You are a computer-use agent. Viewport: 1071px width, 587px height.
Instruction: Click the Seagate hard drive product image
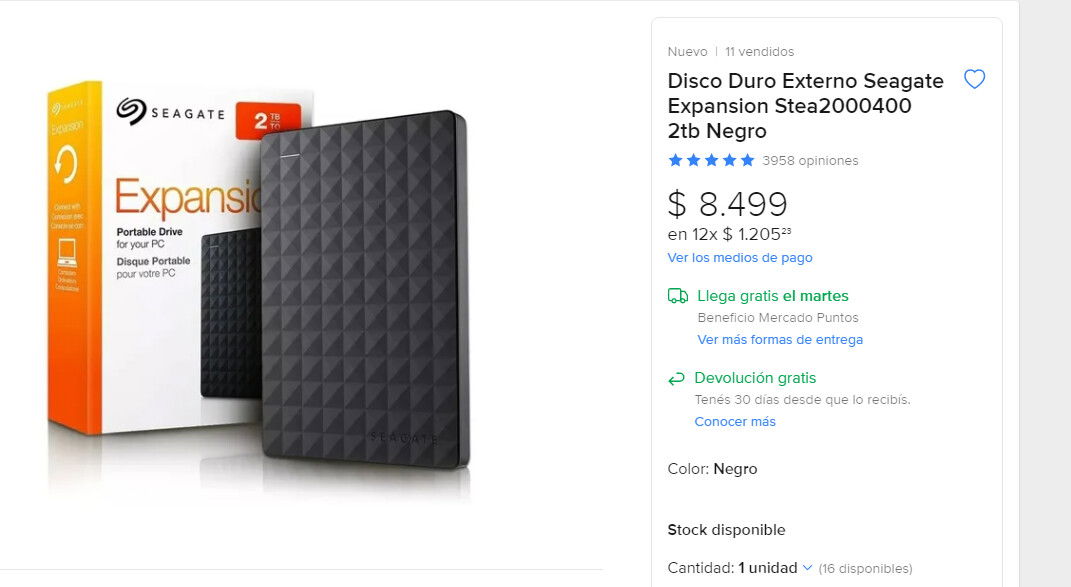364,290
